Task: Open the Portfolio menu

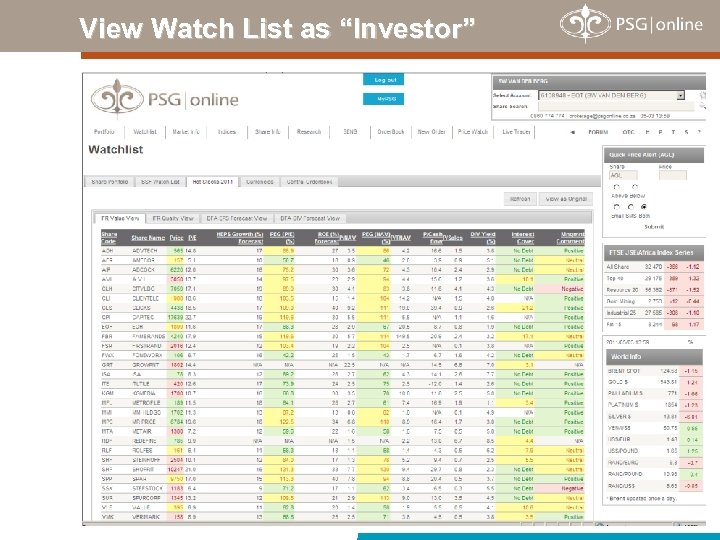Action: [104, 132]
